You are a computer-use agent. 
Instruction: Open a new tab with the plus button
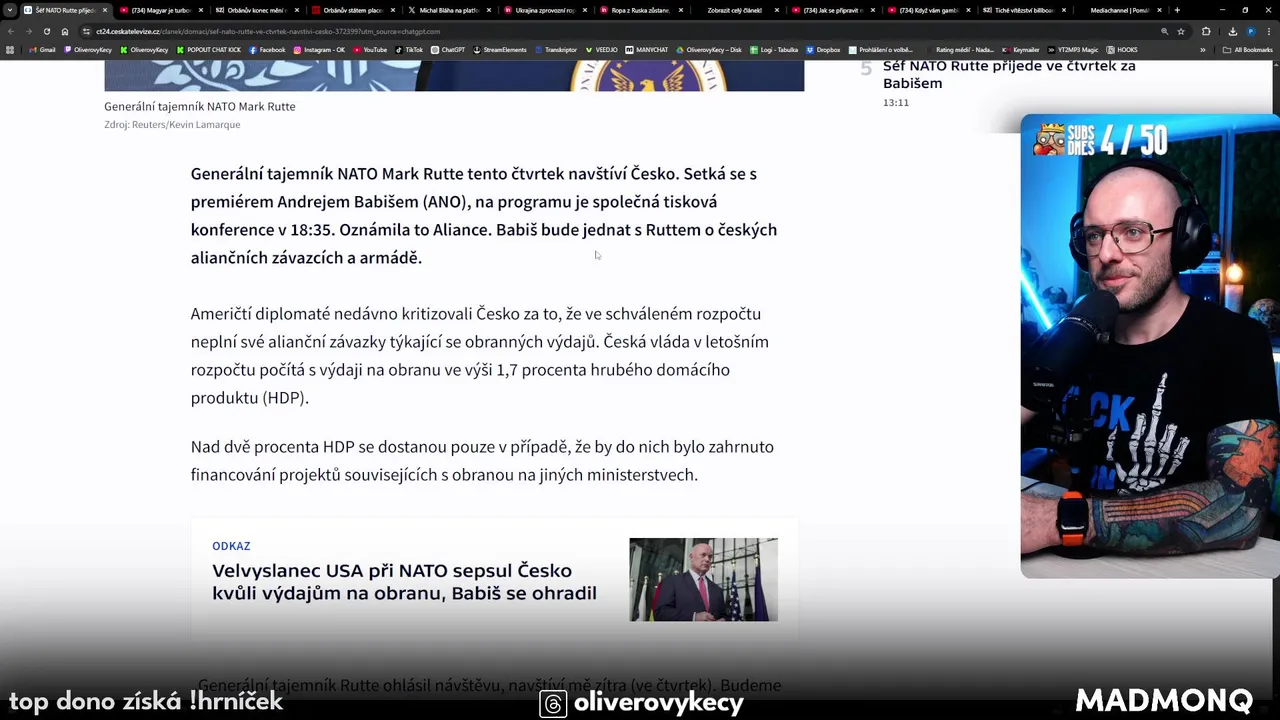point(1177,10)
